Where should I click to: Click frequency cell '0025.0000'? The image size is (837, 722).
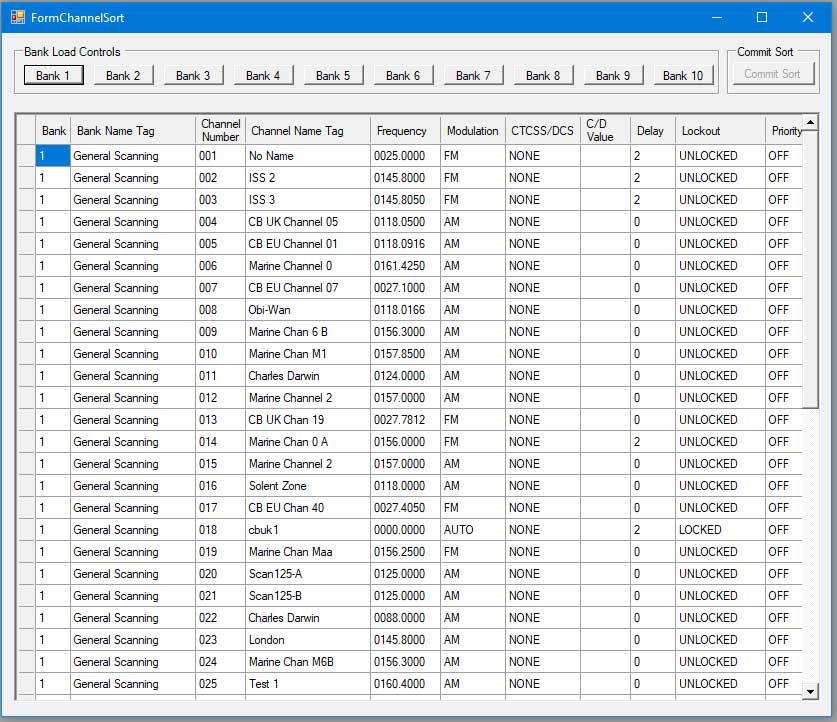tap(405, 156)
